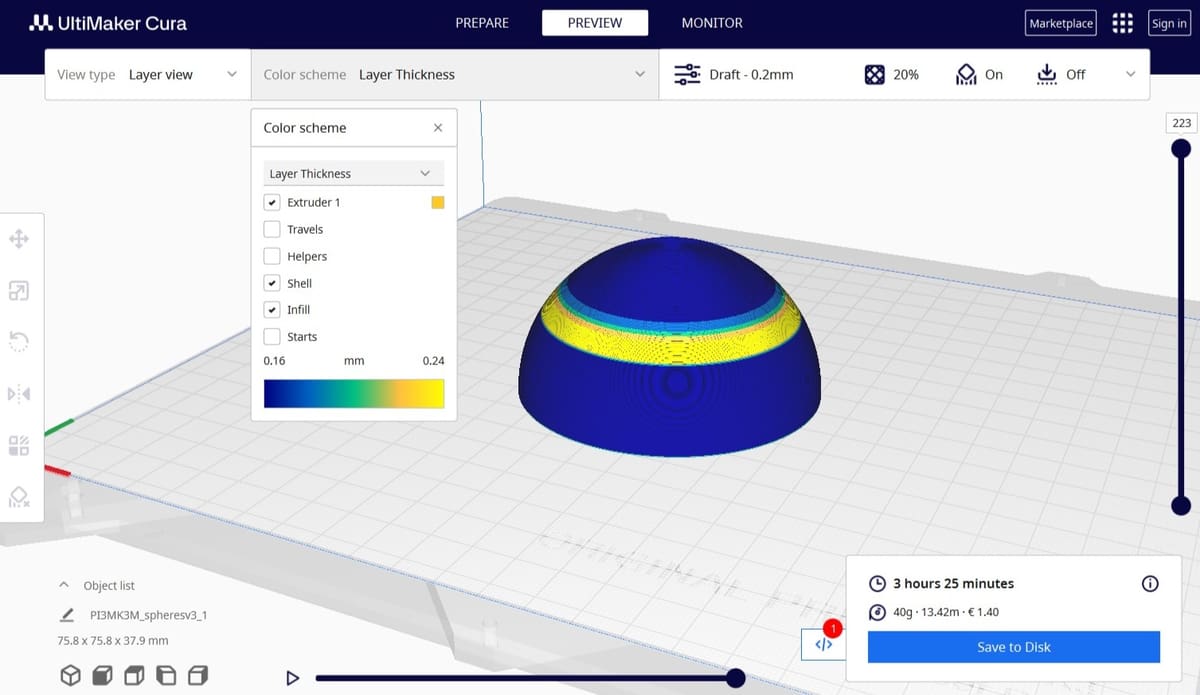1200x695 pixels.
Task: Open print time info icon
Action: 1150,584
